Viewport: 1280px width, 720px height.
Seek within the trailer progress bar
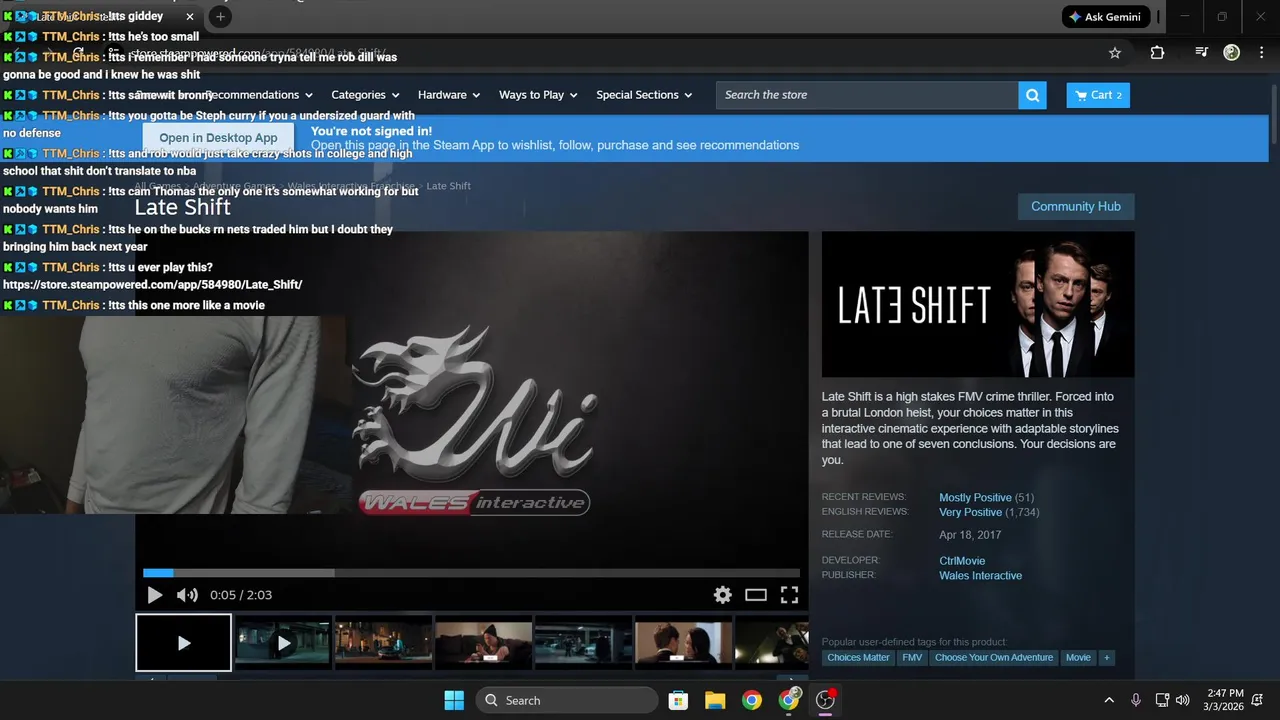471,573
